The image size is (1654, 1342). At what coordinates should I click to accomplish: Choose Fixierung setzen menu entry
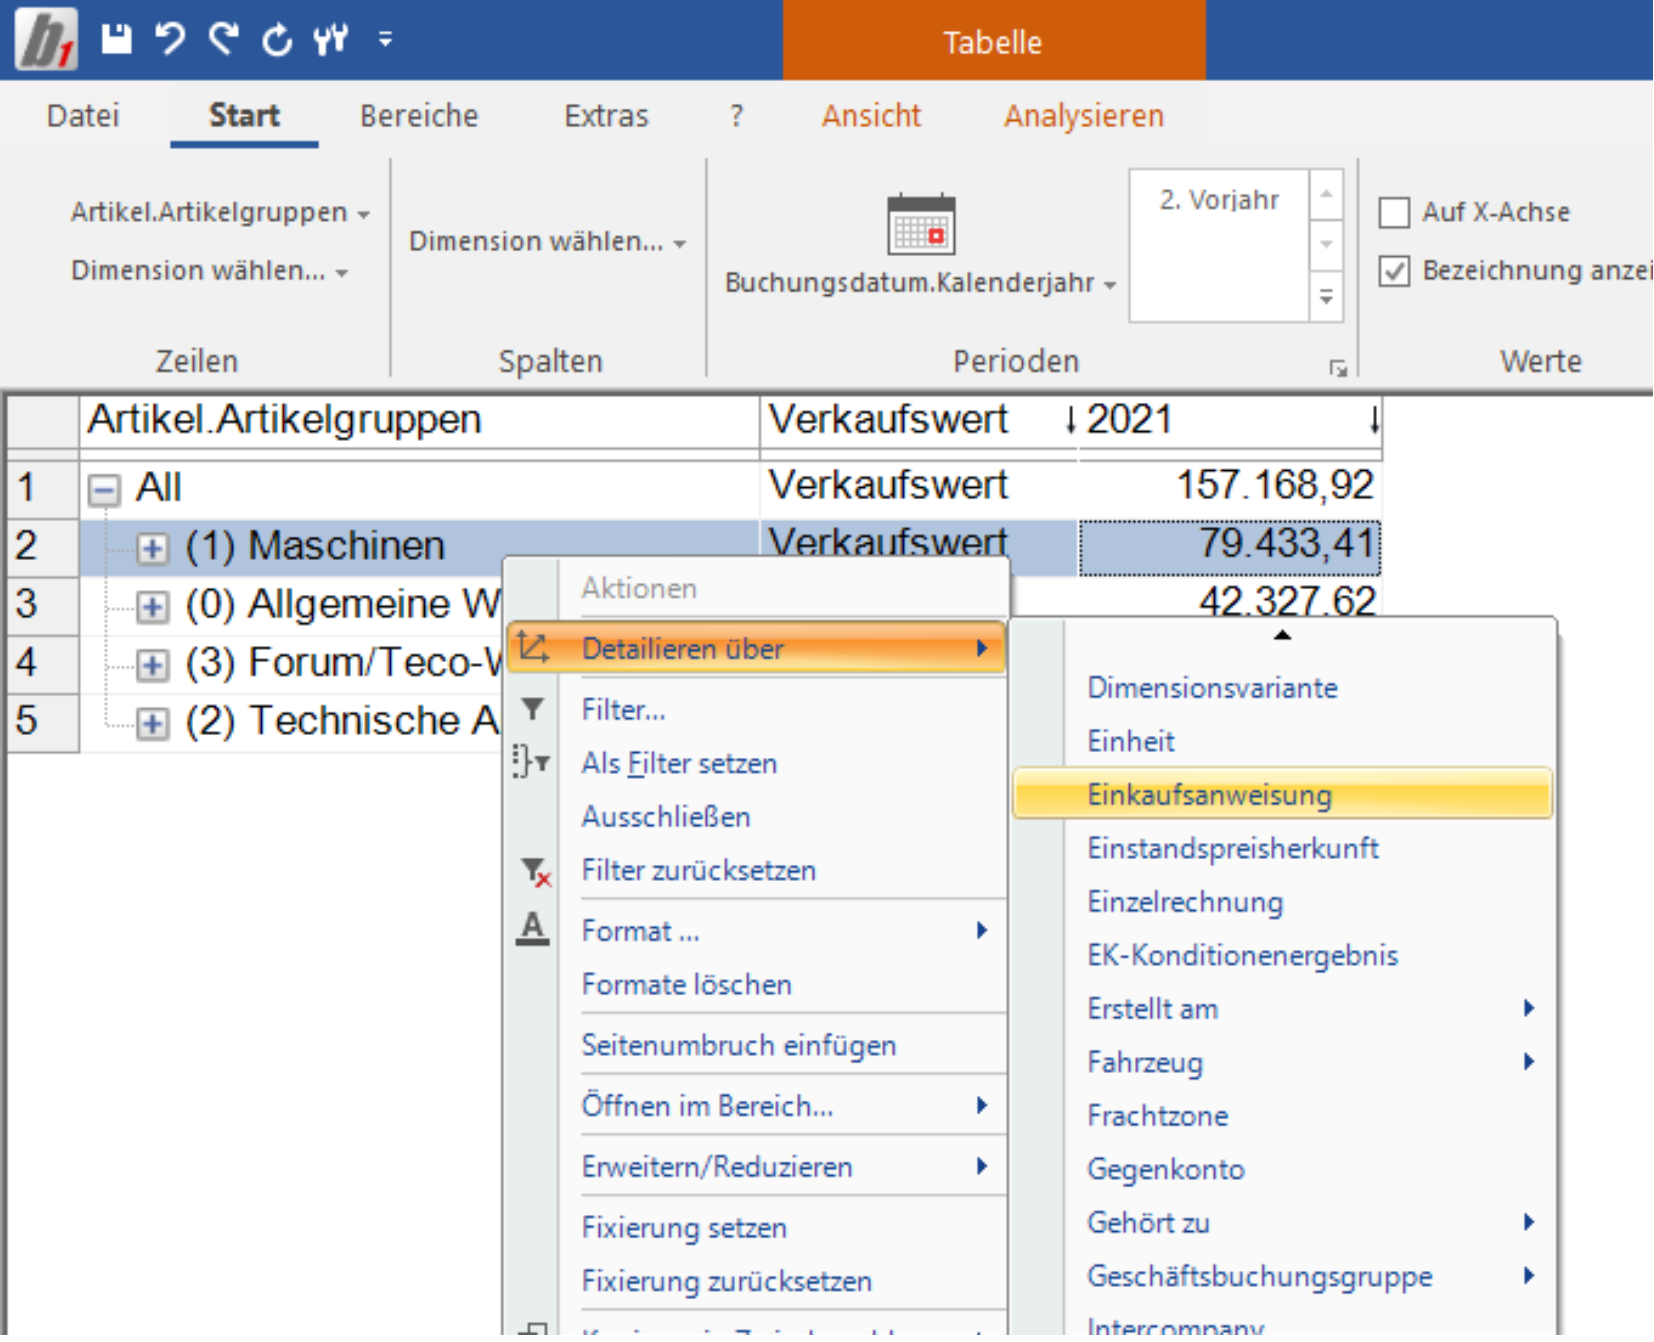coord(684,1228)
